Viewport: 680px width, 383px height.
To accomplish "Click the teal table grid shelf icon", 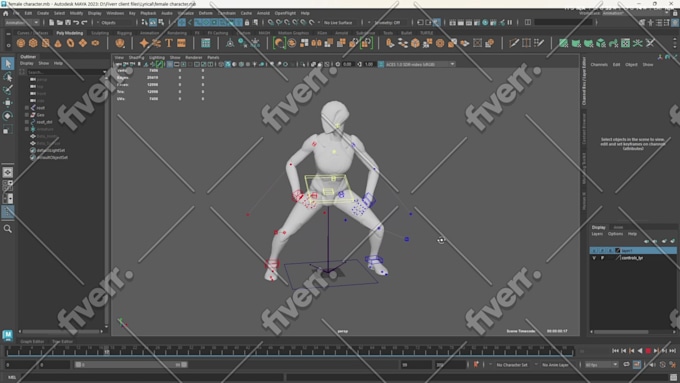I will [x=206, y=43].
